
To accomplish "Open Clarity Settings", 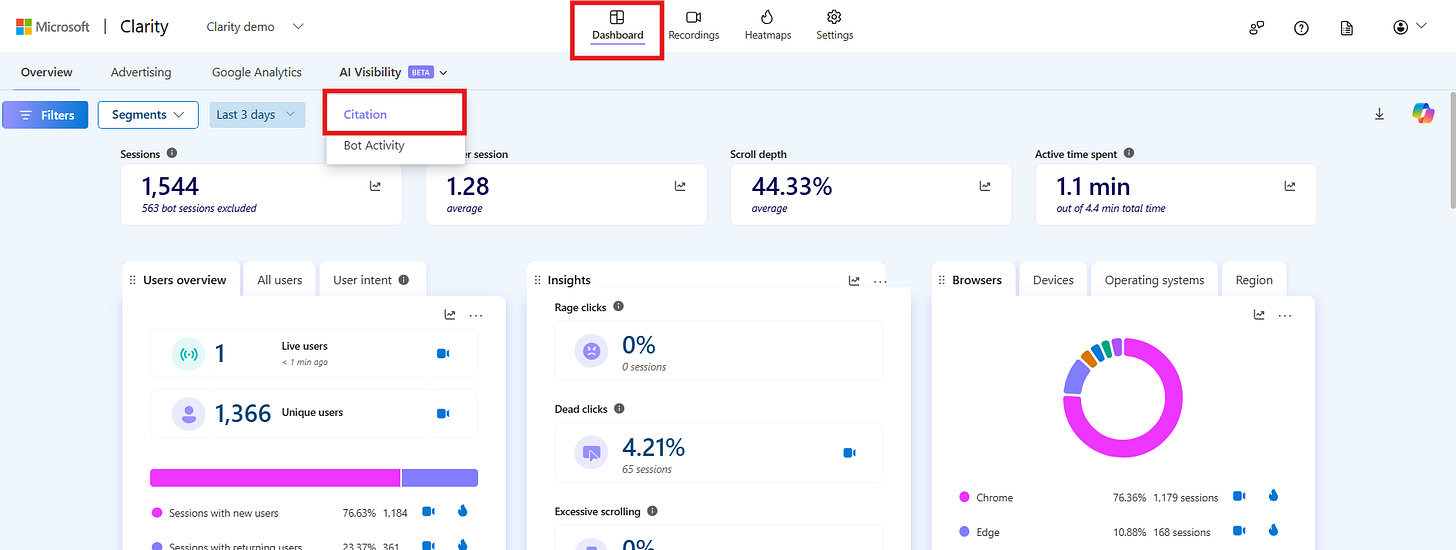I will coord(834,26).
